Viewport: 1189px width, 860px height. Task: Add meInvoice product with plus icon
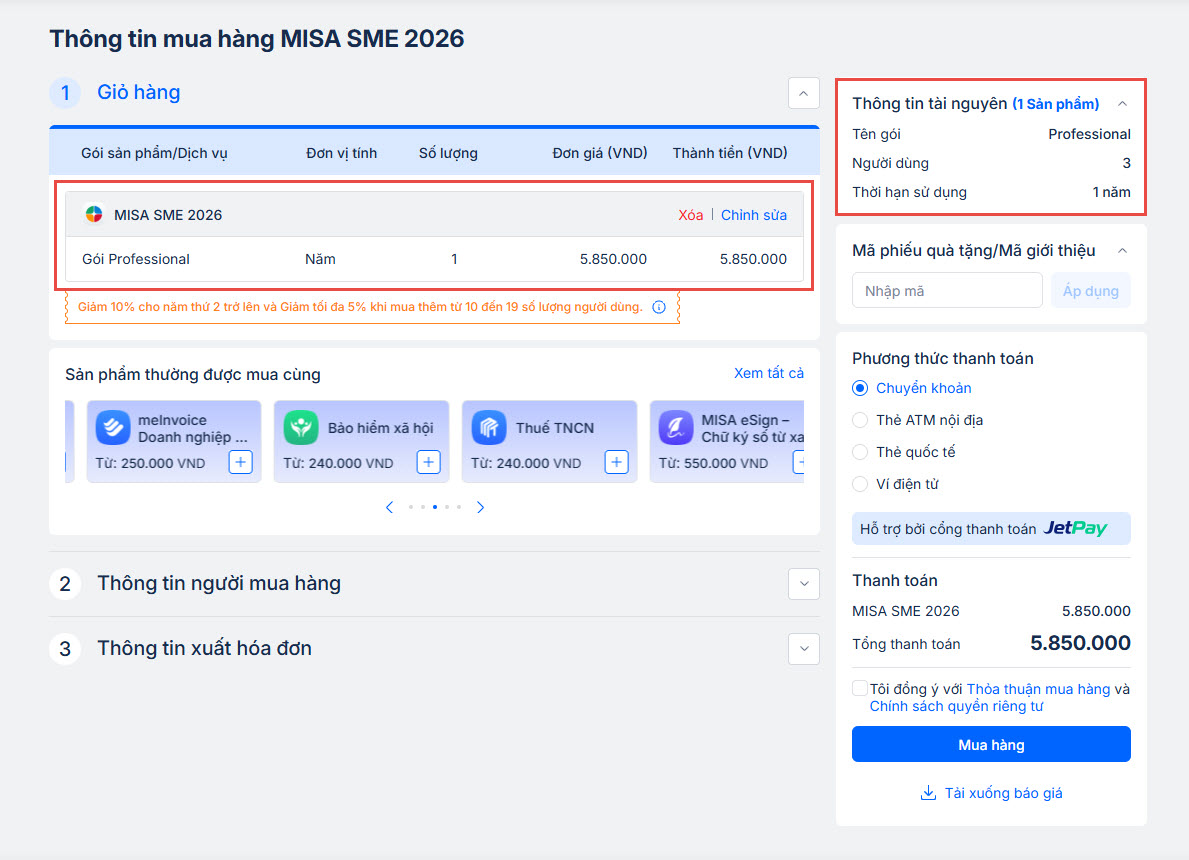coord(240,462)
